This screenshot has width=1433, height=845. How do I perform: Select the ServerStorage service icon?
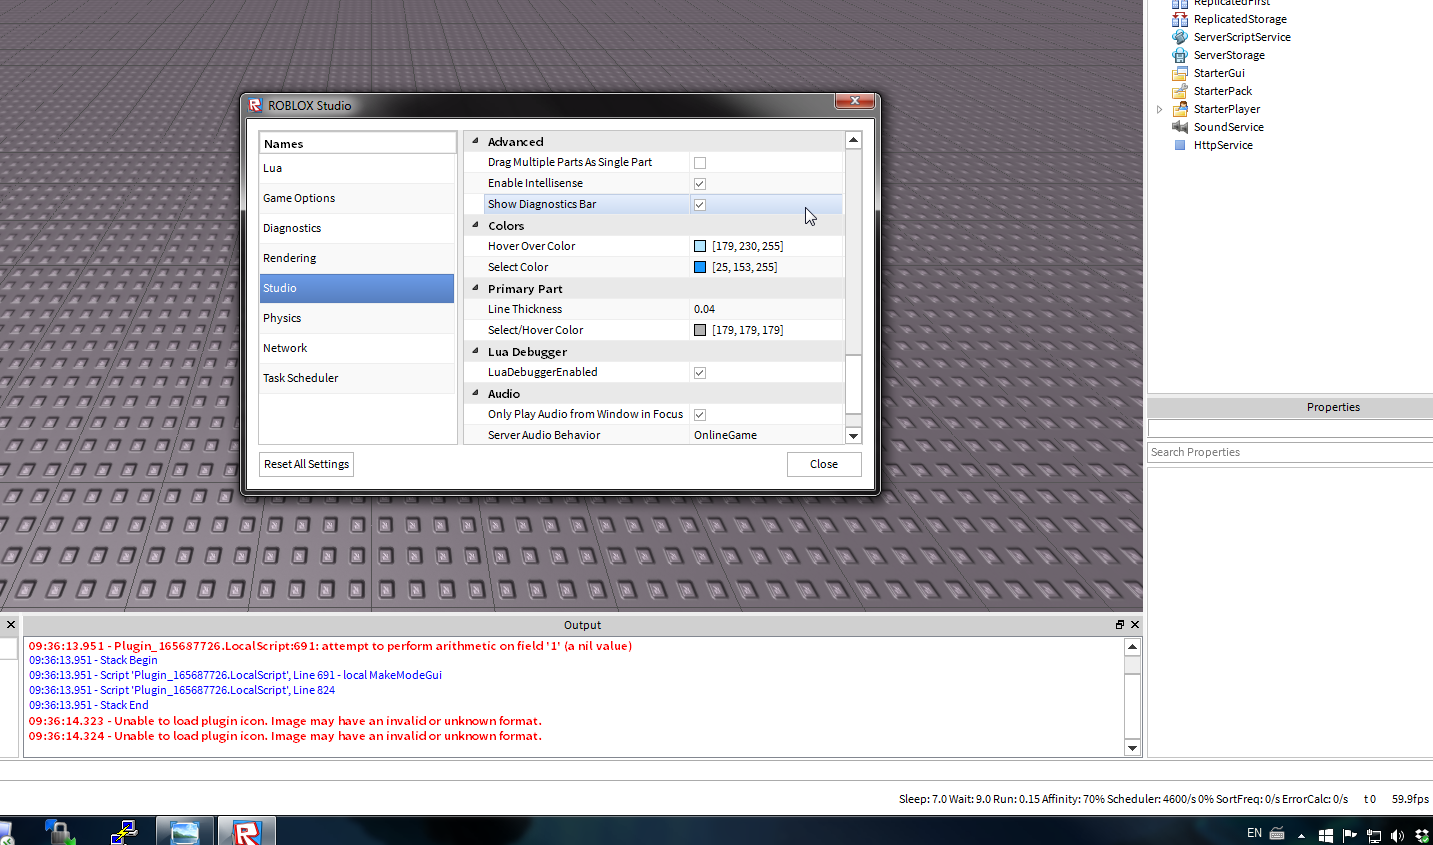(x=1178, y=55)
